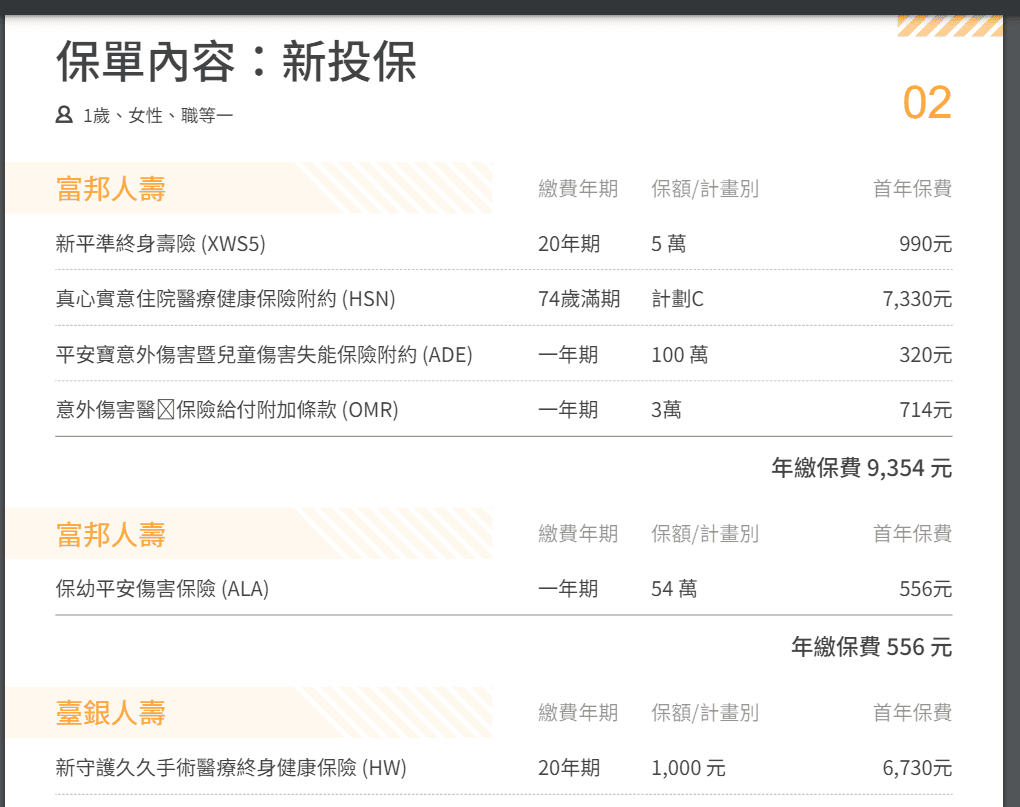Select 新守護久久手術醫療終身健康保險 (HW)
The width and height of the screenshot is (1020, 807).
coord(231,768)
